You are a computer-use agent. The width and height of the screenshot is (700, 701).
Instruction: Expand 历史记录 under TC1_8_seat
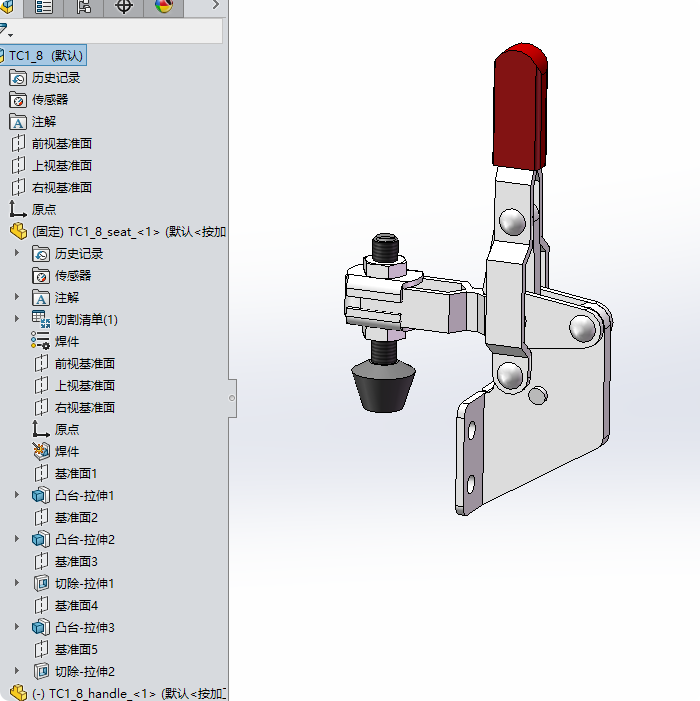tap(17, 253)
